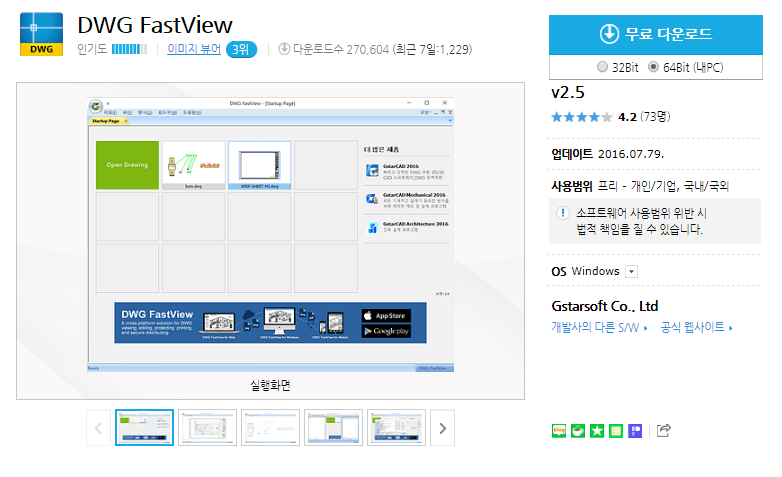Expand the OS Windows dropdown
This screenshot has width=782, height=477.
tap(631, 272)
